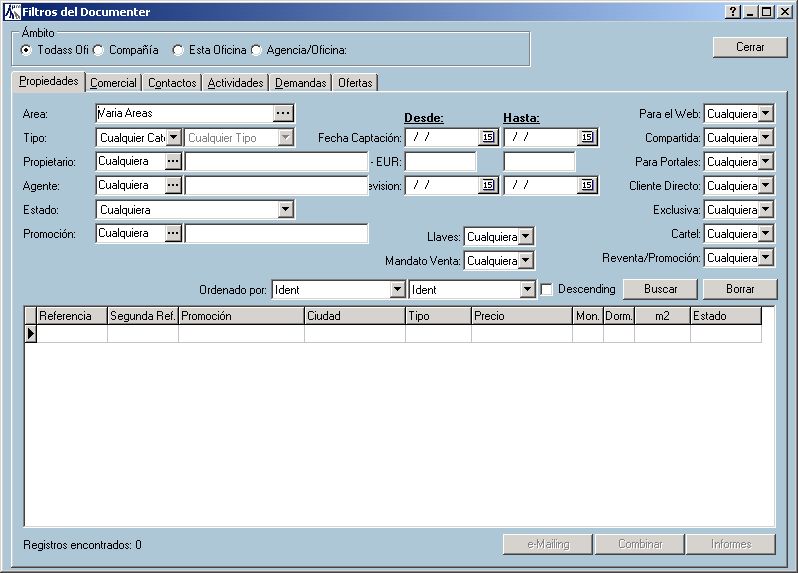
Task: Open the Cliente Directo dropdown
Action: point(766,185)
